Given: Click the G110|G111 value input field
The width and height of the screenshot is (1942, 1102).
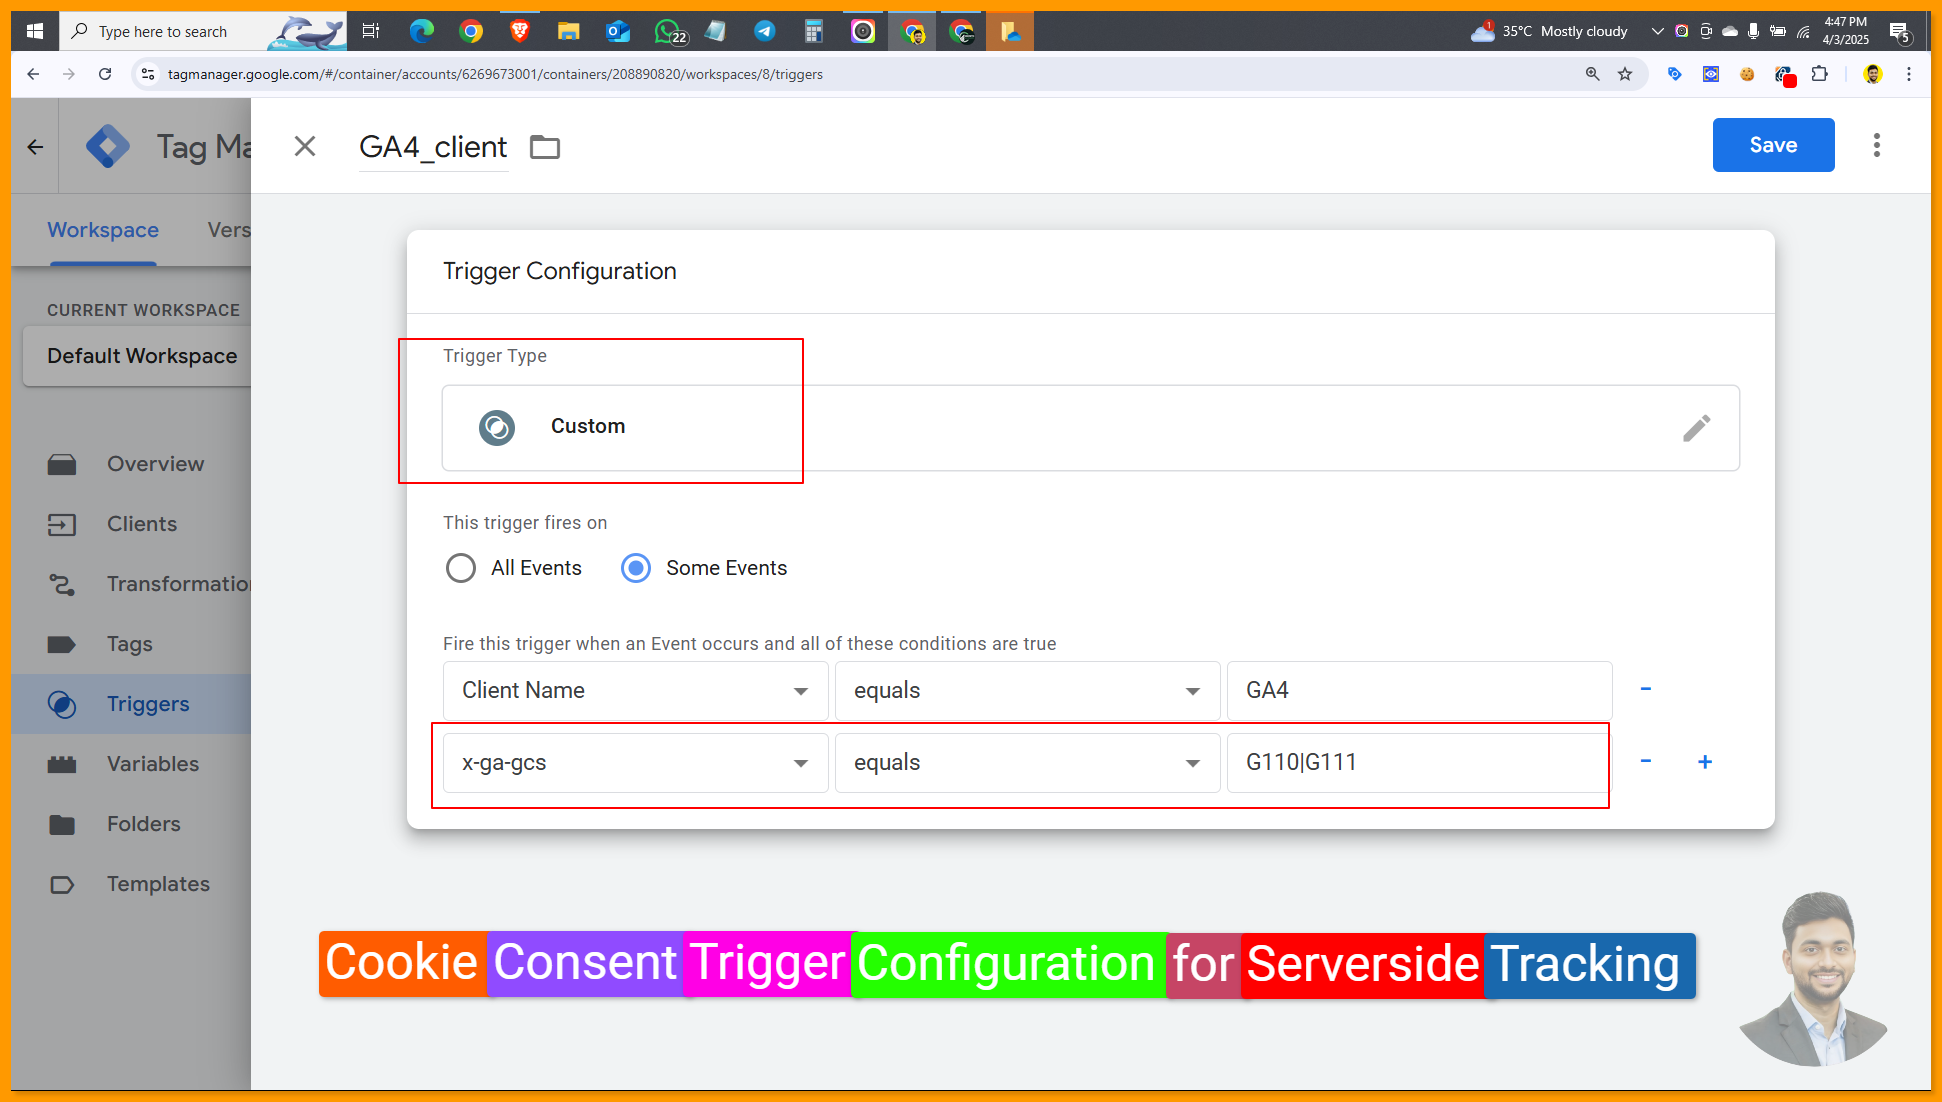Looking at the screenshot, I should pyautogui.click(x=1418, y=763).
